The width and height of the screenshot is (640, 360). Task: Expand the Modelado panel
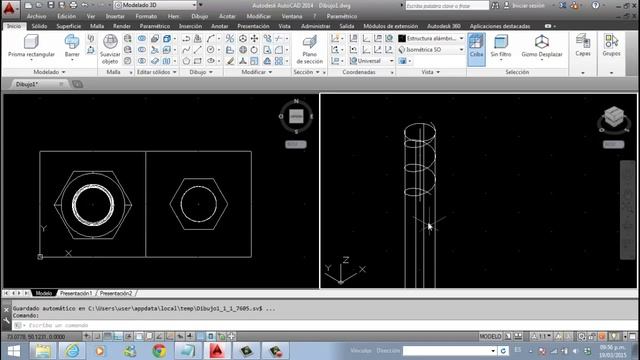point(49,72)
